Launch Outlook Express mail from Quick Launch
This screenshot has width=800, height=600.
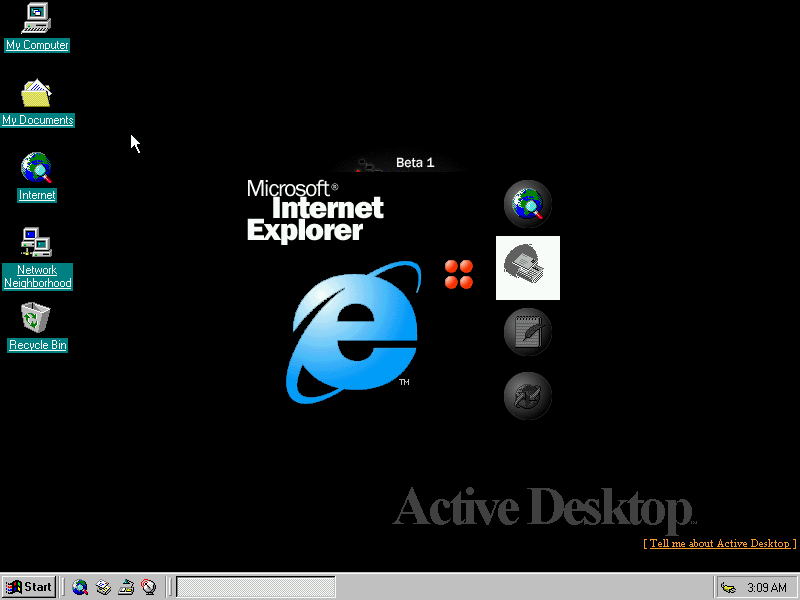(103, 587)
